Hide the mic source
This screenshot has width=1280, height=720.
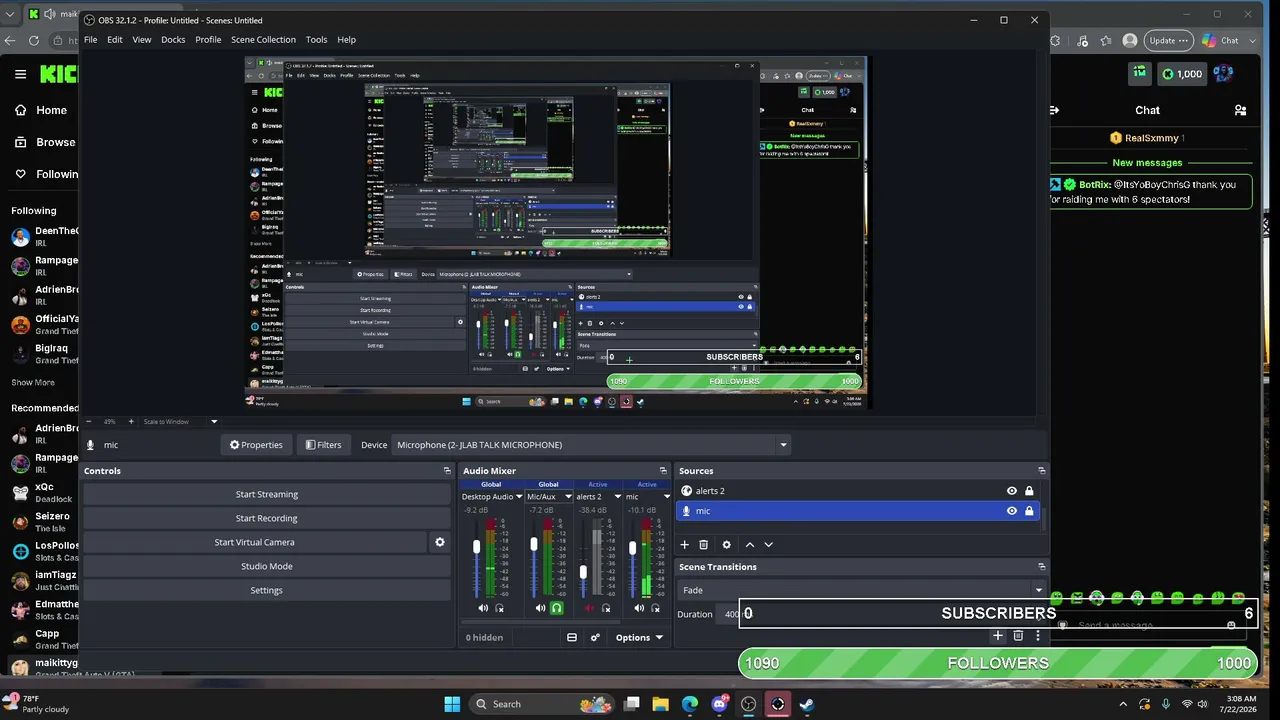point(1012,511)
